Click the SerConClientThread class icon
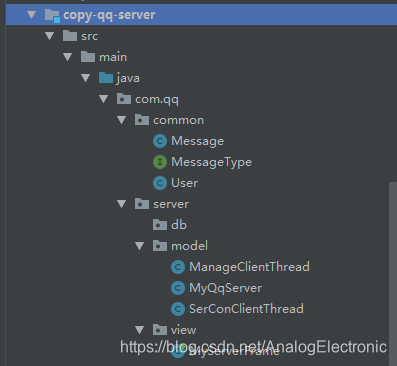397x366 pixels. click(178, 309)
